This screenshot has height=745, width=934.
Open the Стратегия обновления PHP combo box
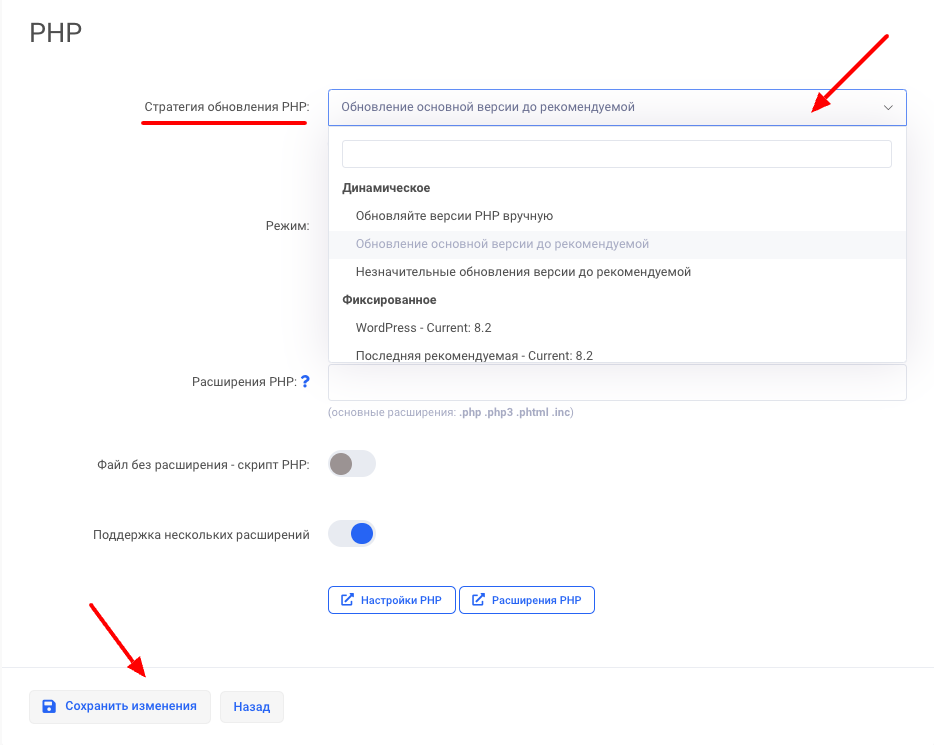coord(600,108)
